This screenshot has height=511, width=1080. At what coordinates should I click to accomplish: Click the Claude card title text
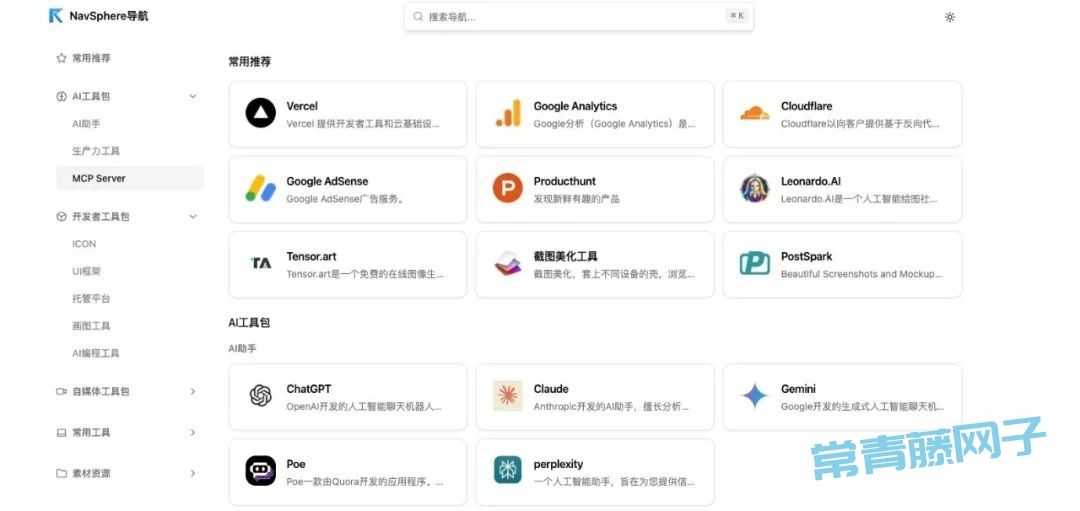click(551, 389)
